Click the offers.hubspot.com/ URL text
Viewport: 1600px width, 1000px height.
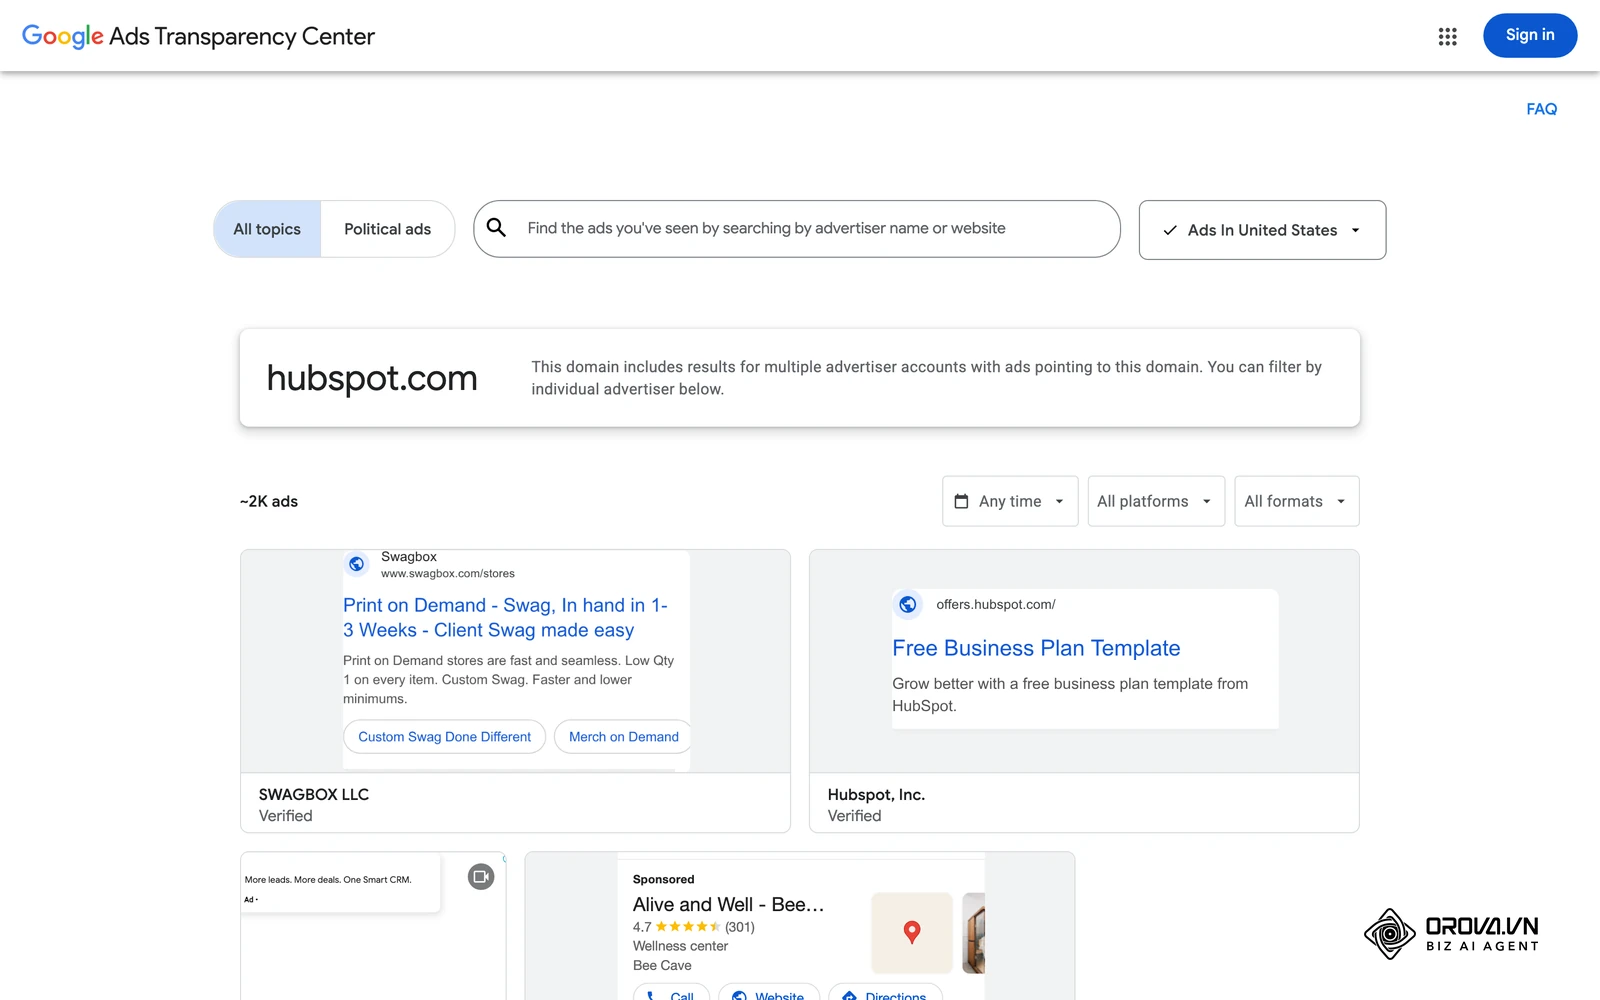[x=996, y=604]
